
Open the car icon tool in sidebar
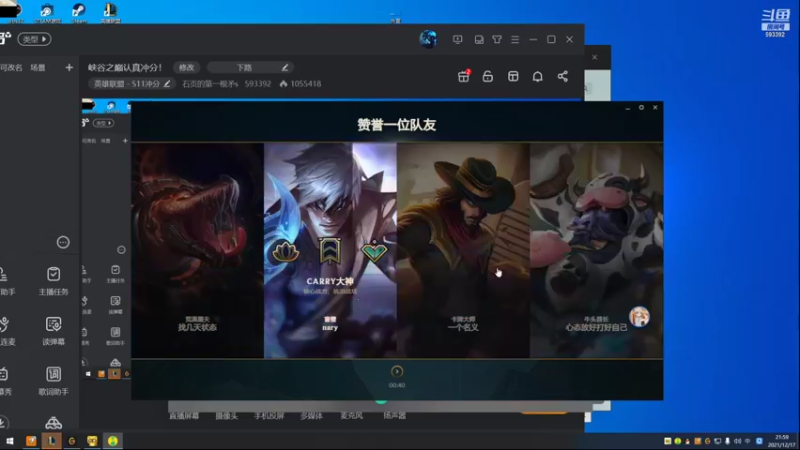(x=54, y=422)
